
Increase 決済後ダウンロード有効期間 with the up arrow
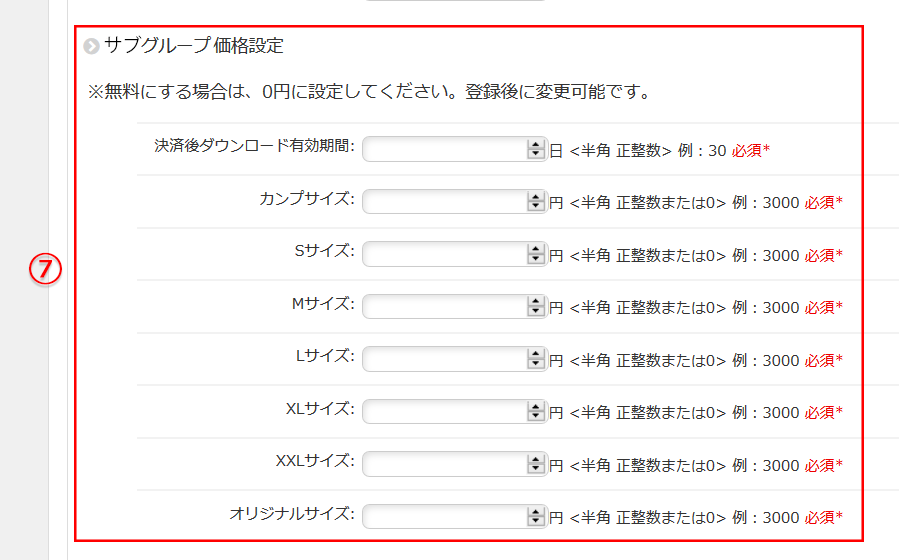tap(534, 145)
